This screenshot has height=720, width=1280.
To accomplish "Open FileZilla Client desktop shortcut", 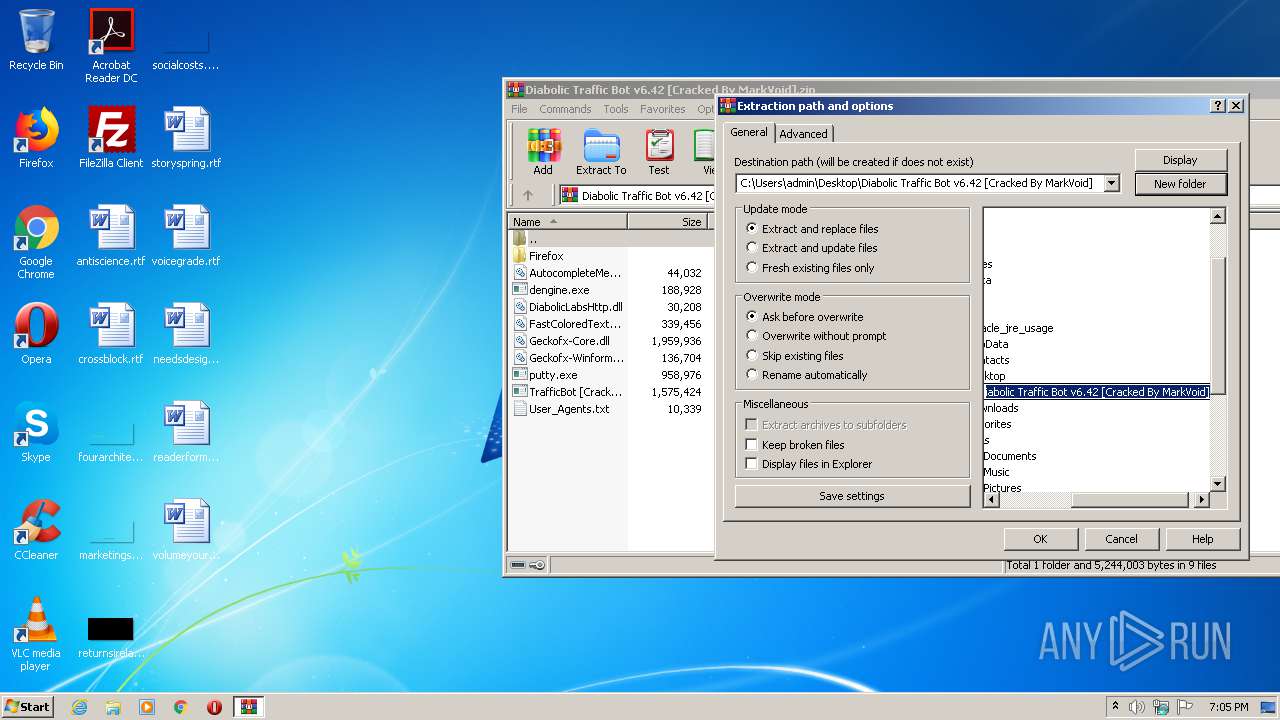I will pyautogui.click(x=111, y=138).
